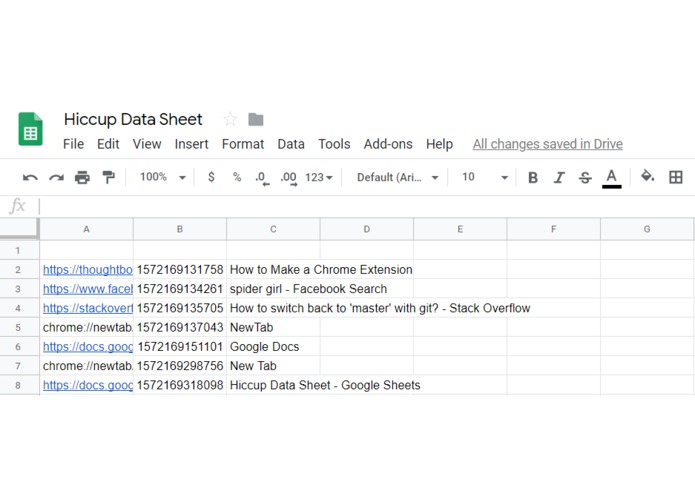Viewport: 695px width, 494px height.
Task: Open the https://thoughtbo link in row 2
Action: (88, 270)
